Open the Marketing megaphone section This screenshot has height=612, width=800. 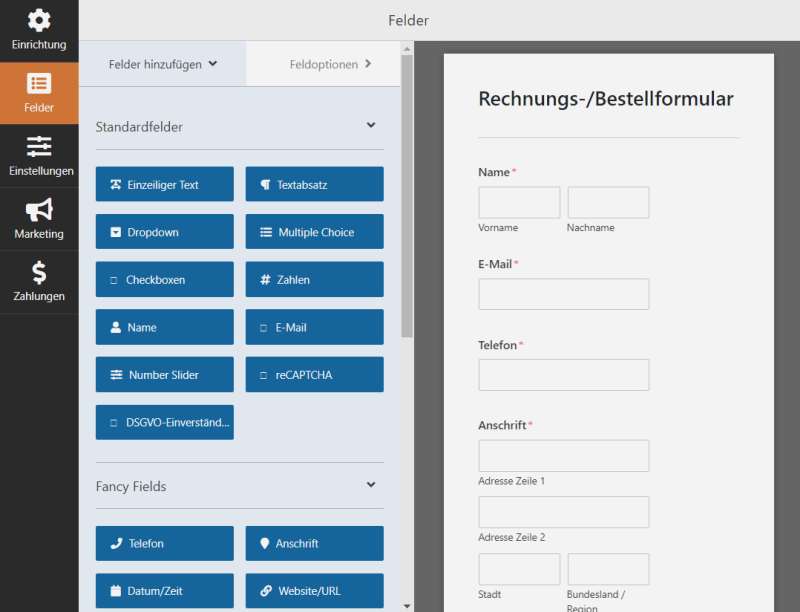[x=39, y=219]
